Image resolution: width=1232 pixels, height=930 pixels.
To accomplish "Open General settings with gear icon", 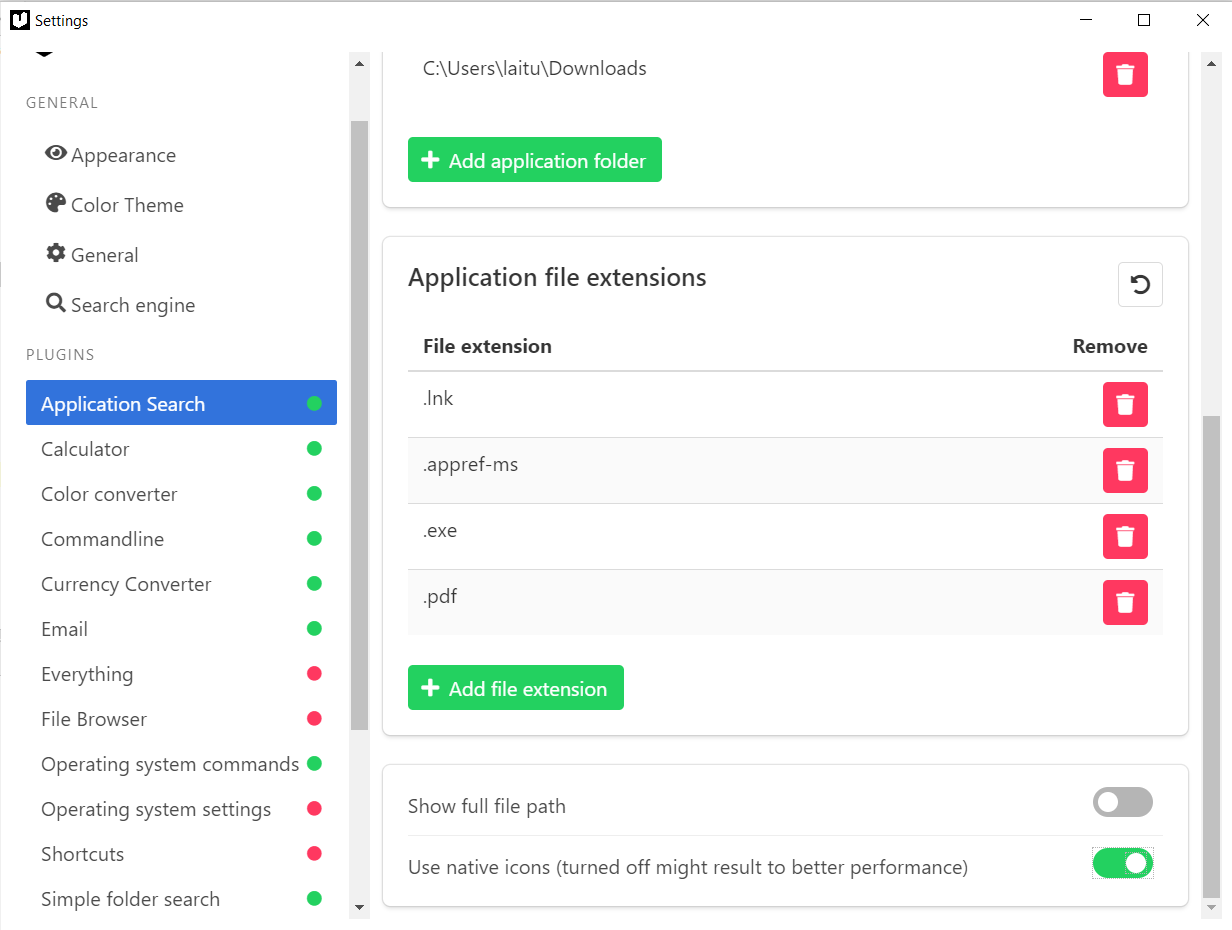I will click(x=92, y=255).
